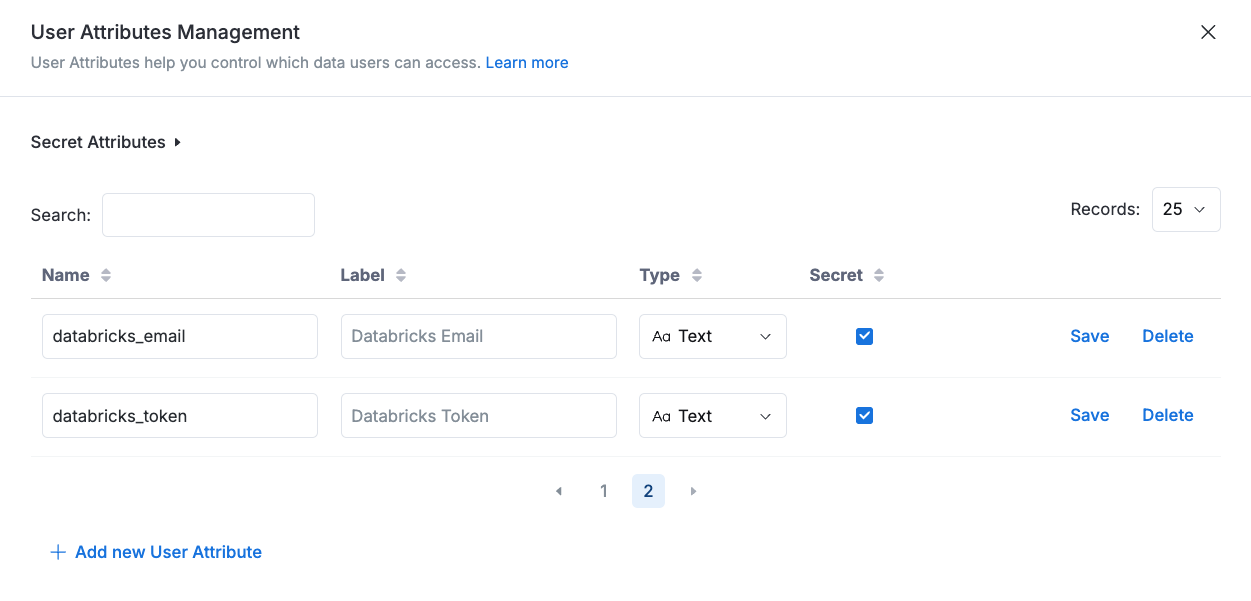Save the databricks_email attribute
Image resolution: width=1251 pixels, height=601 pixels.
tap(1089, 336)
